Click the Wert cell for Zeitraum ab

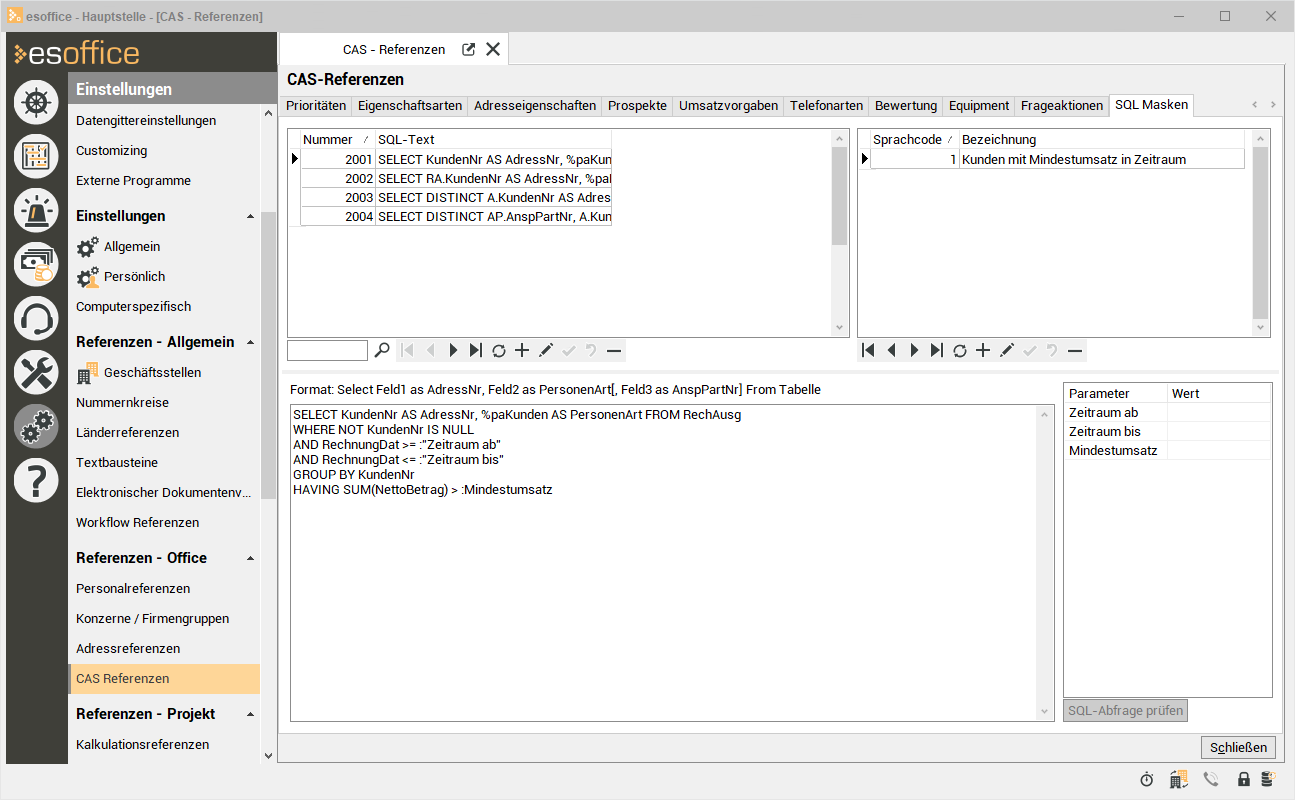click(1219, 413)
